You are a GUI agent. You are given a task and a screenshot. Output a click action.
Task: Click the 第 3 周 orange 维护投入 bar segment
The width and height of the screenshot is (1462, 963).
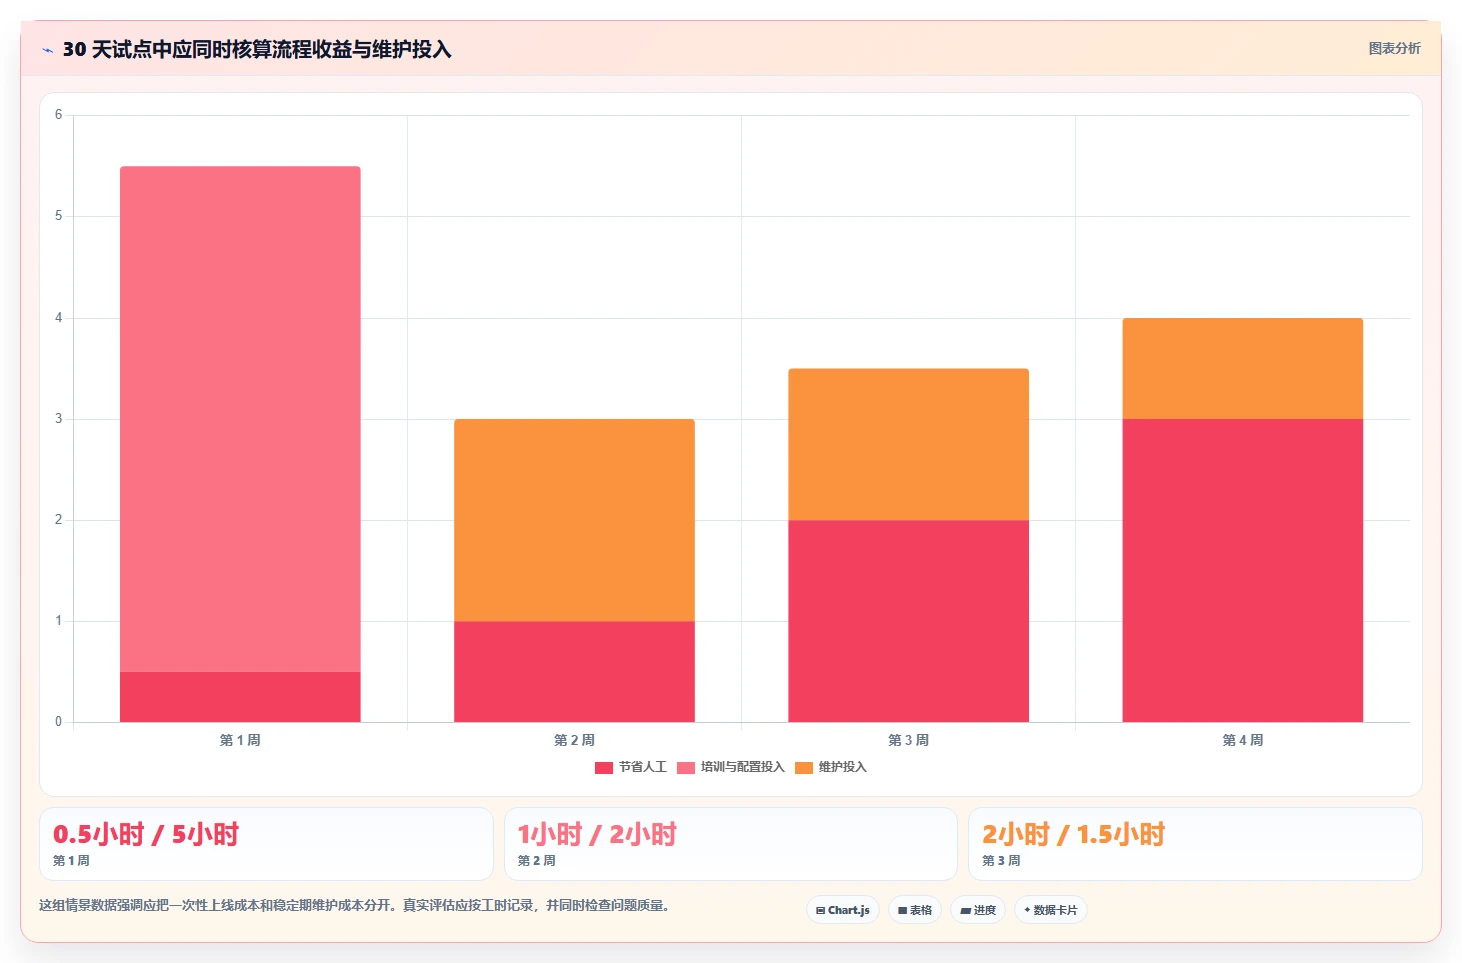tap(908, 444)
